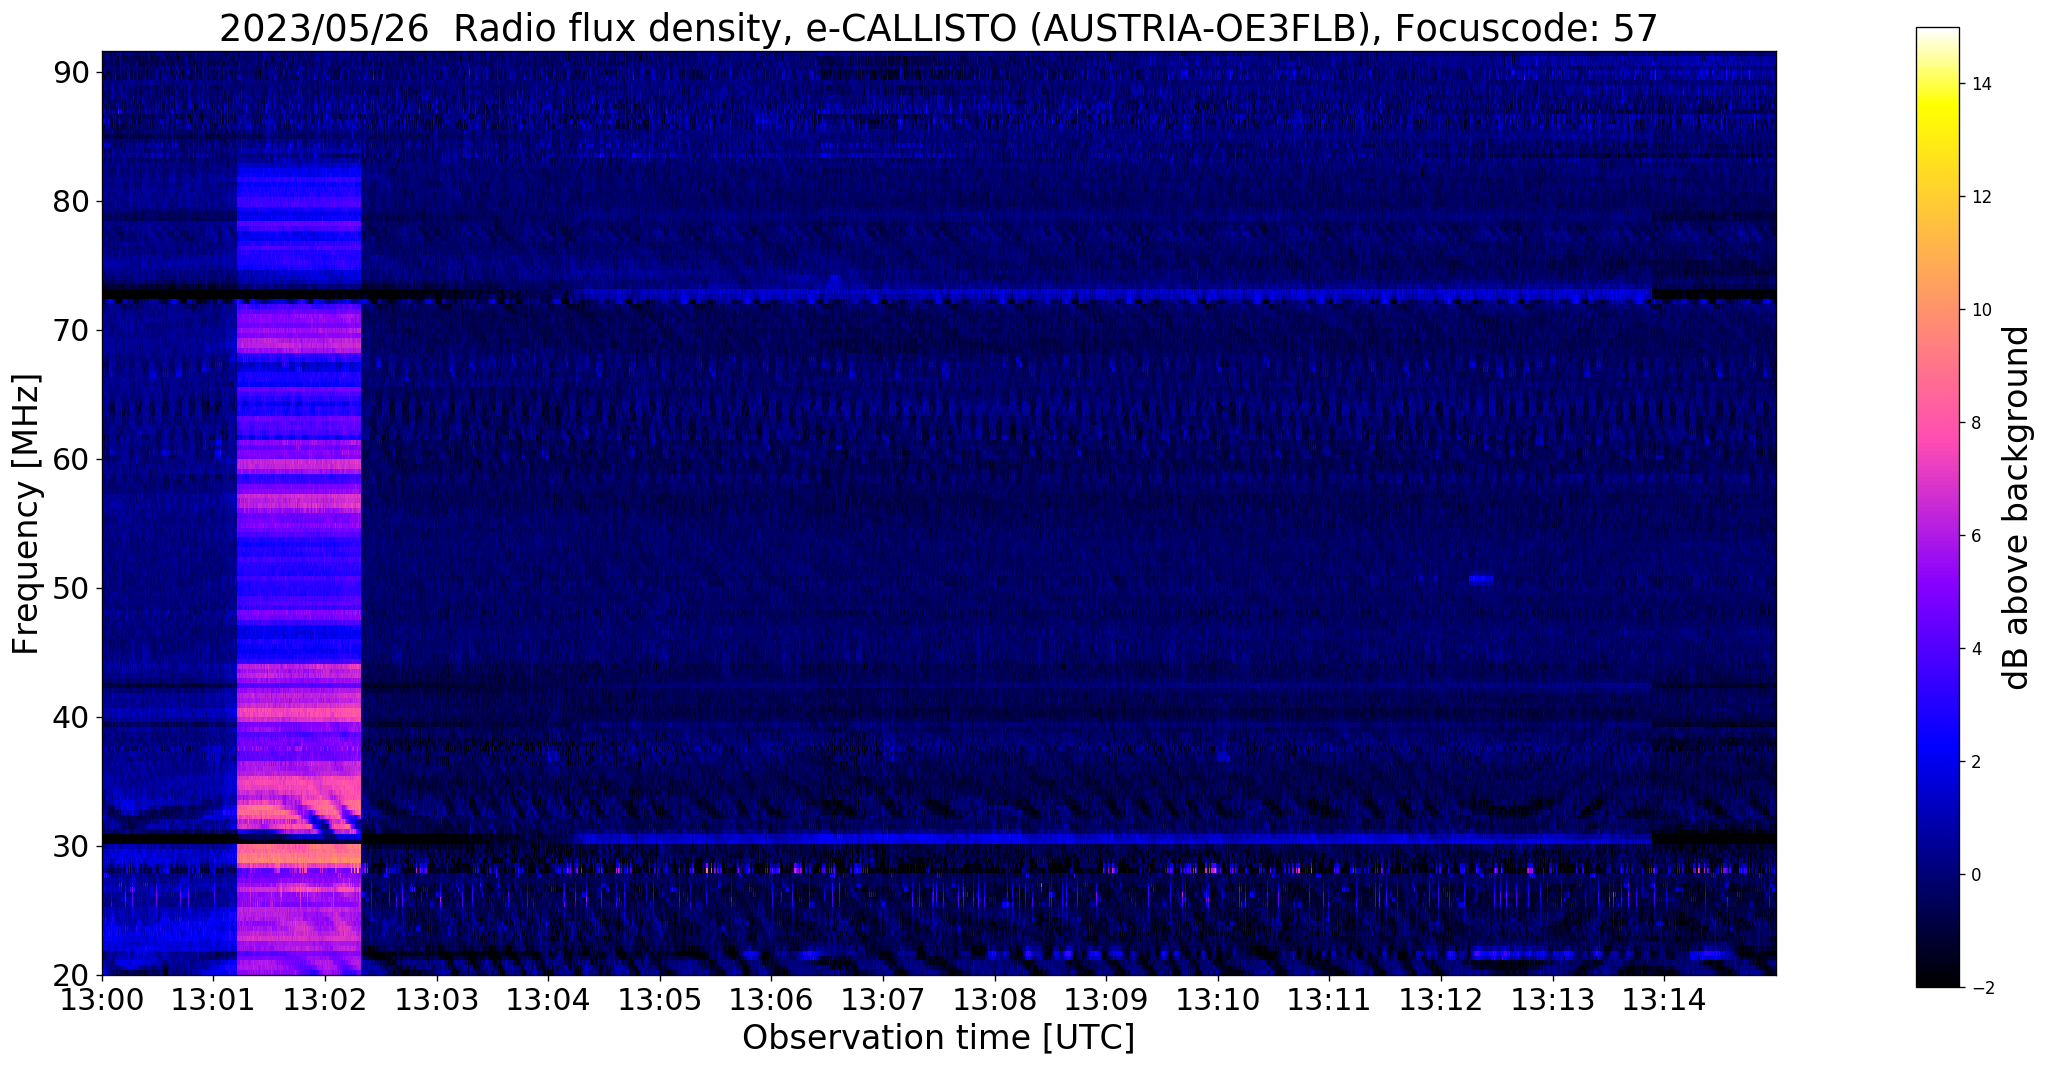Click the 13:11 time tick label
The height and width of the screenshot is (1067, 2047).
click(x=1329, y=1000)
